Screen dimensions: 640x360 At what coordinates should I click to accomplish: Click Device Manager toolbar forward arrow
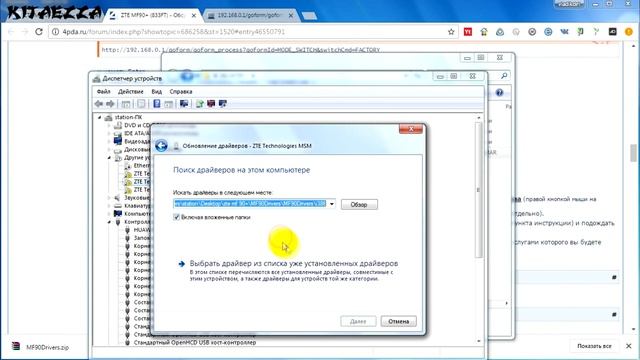click(110, 104)
